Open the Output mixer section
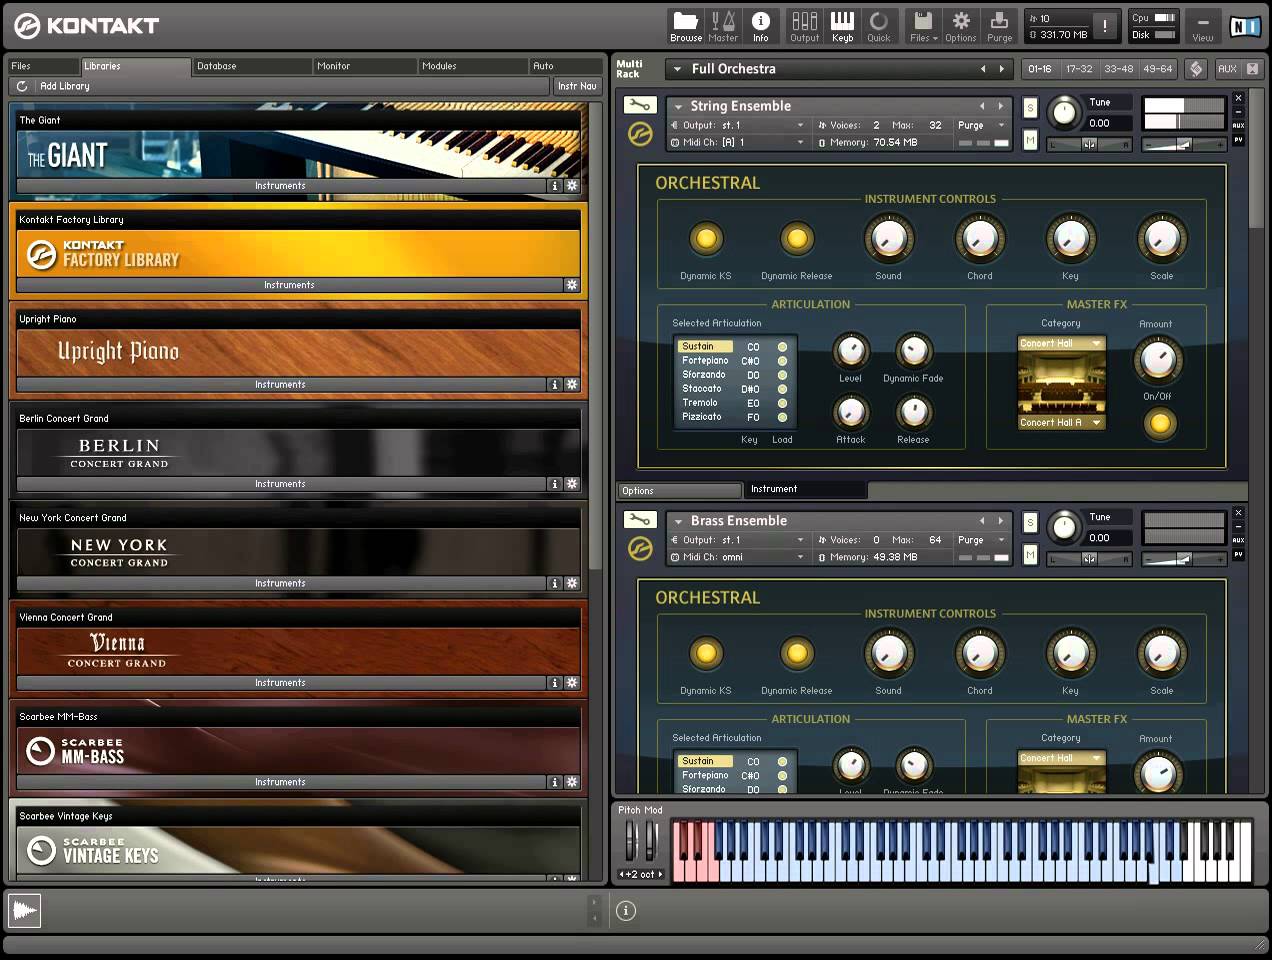1272x960 pixels. [x=805, y=26]
